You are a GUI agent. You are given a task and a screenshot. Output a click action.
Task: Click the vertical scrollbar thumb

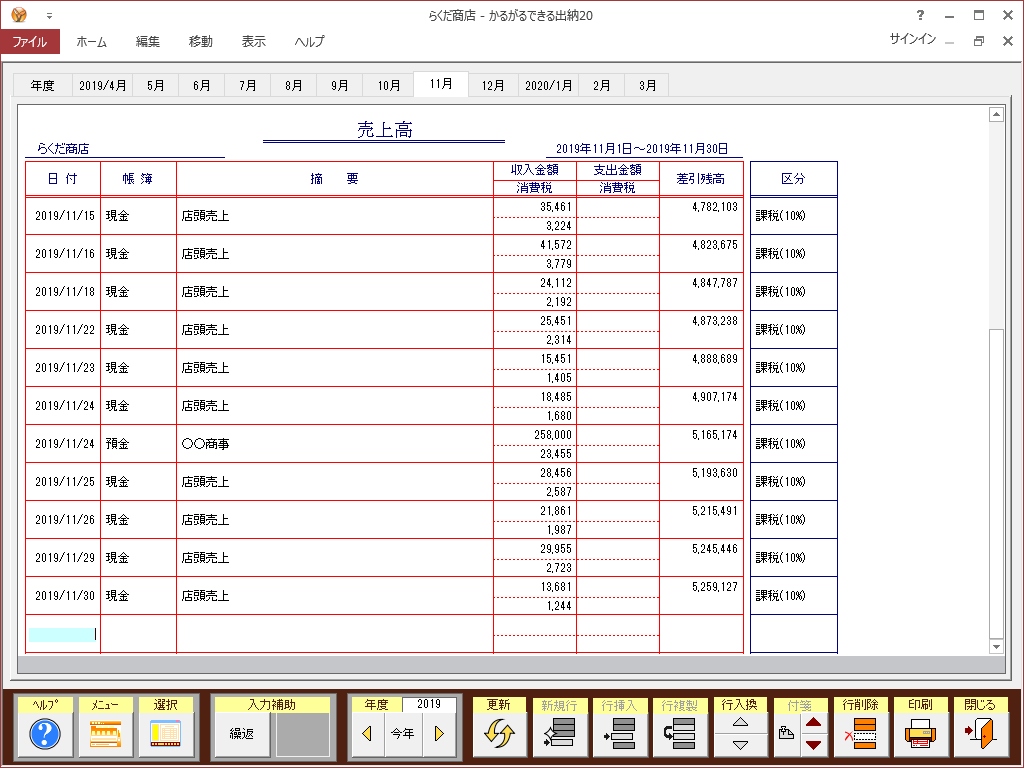(996, 483)
